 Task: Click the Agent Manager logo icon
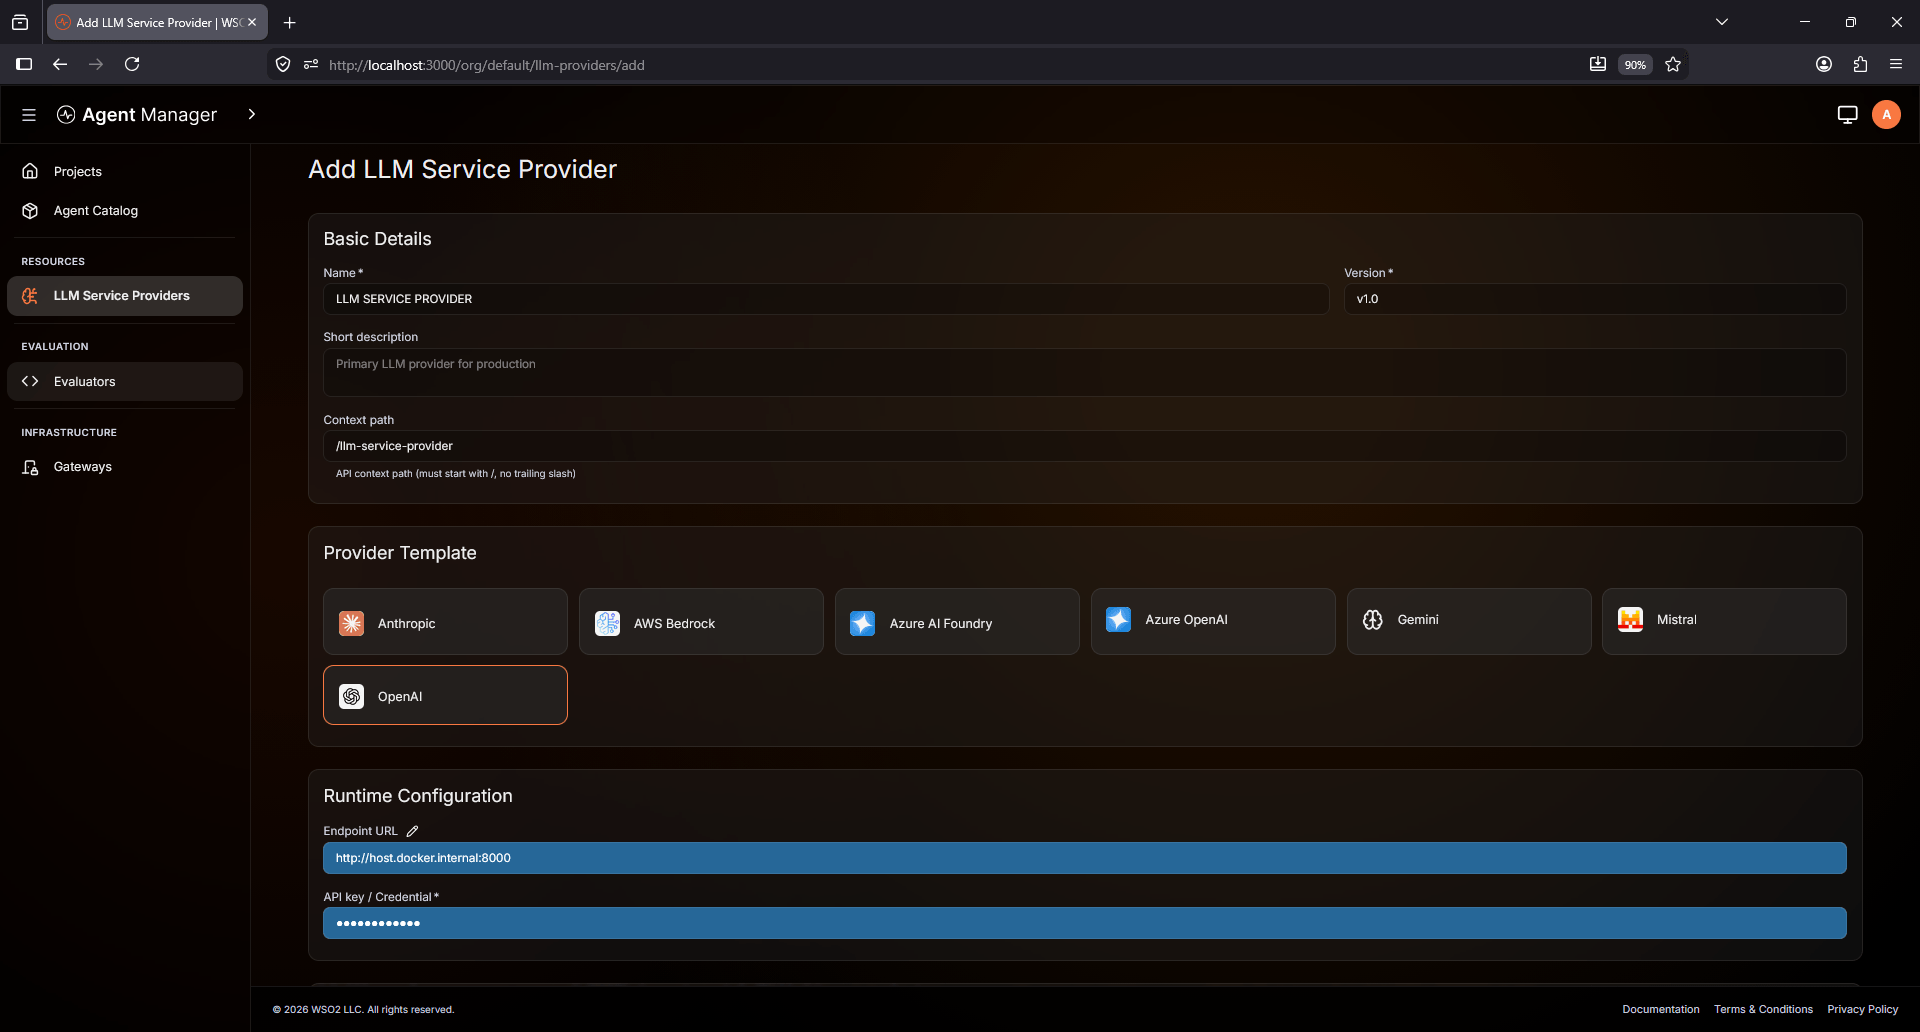pyautogui.click(x=66, y=115)
